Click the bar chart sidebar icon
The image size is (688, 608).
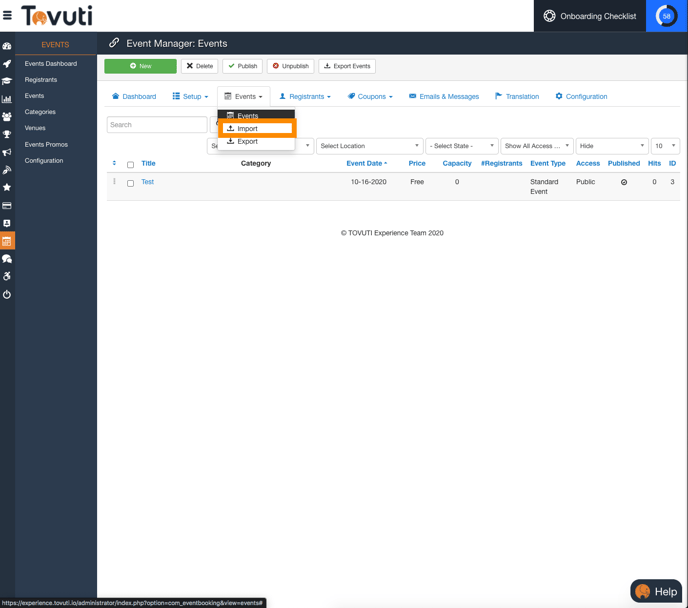7,99
